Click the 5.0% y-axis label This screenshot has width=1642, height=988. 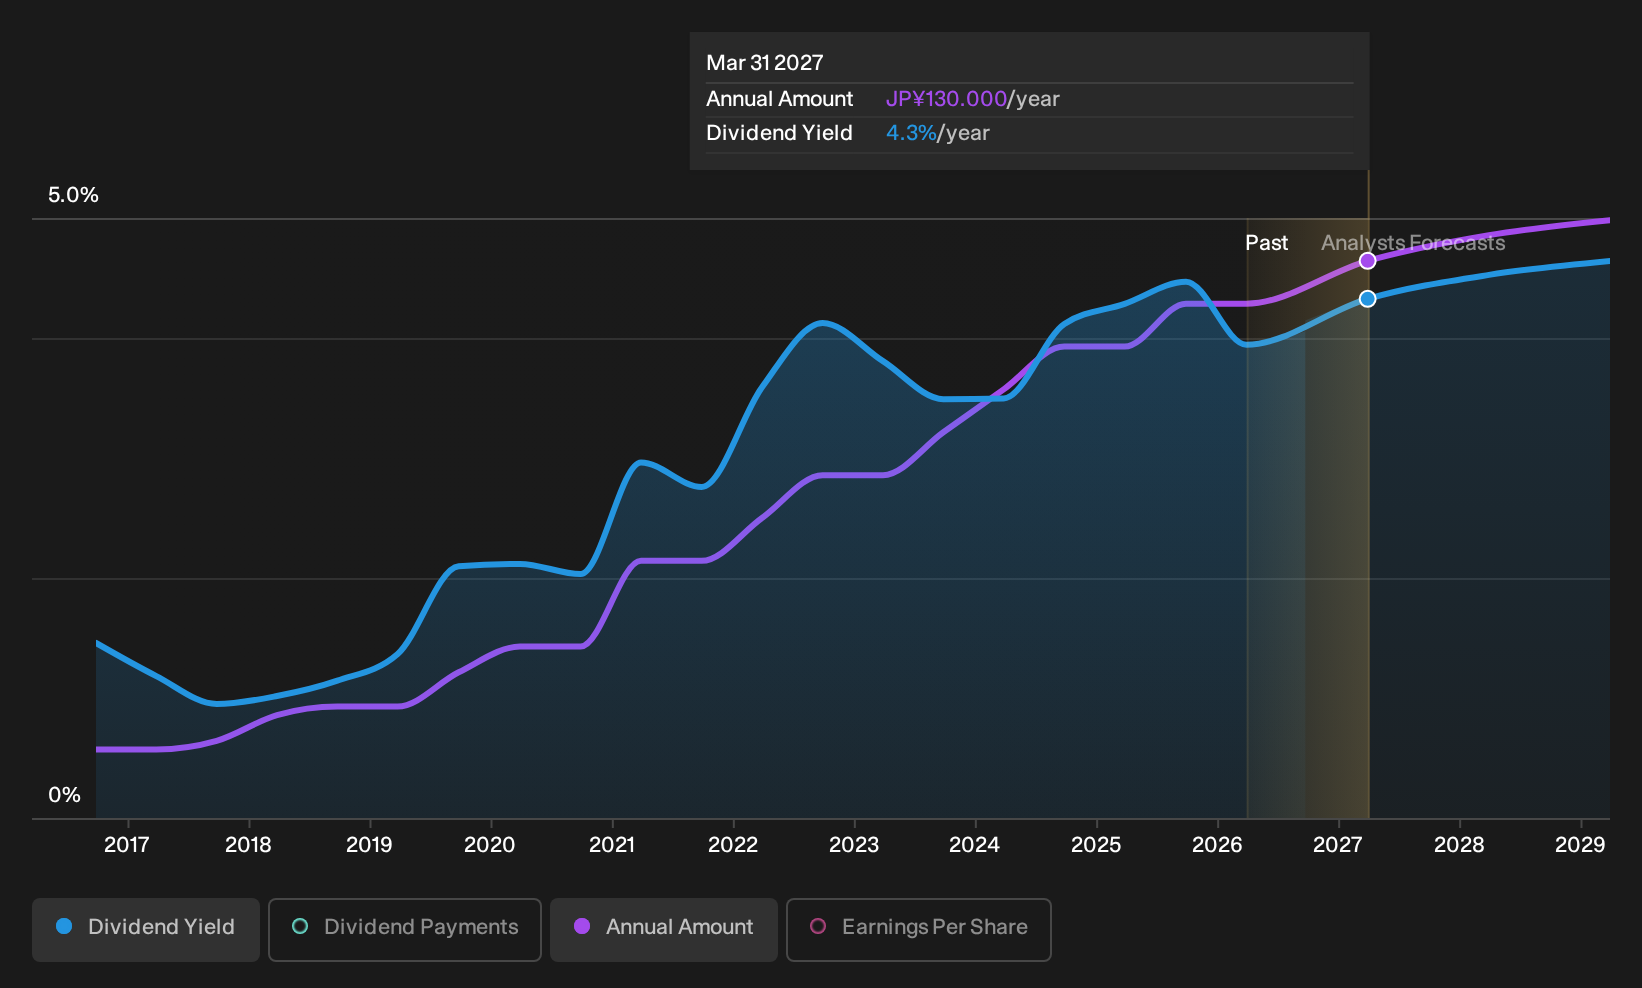click(x=73, y=195)
